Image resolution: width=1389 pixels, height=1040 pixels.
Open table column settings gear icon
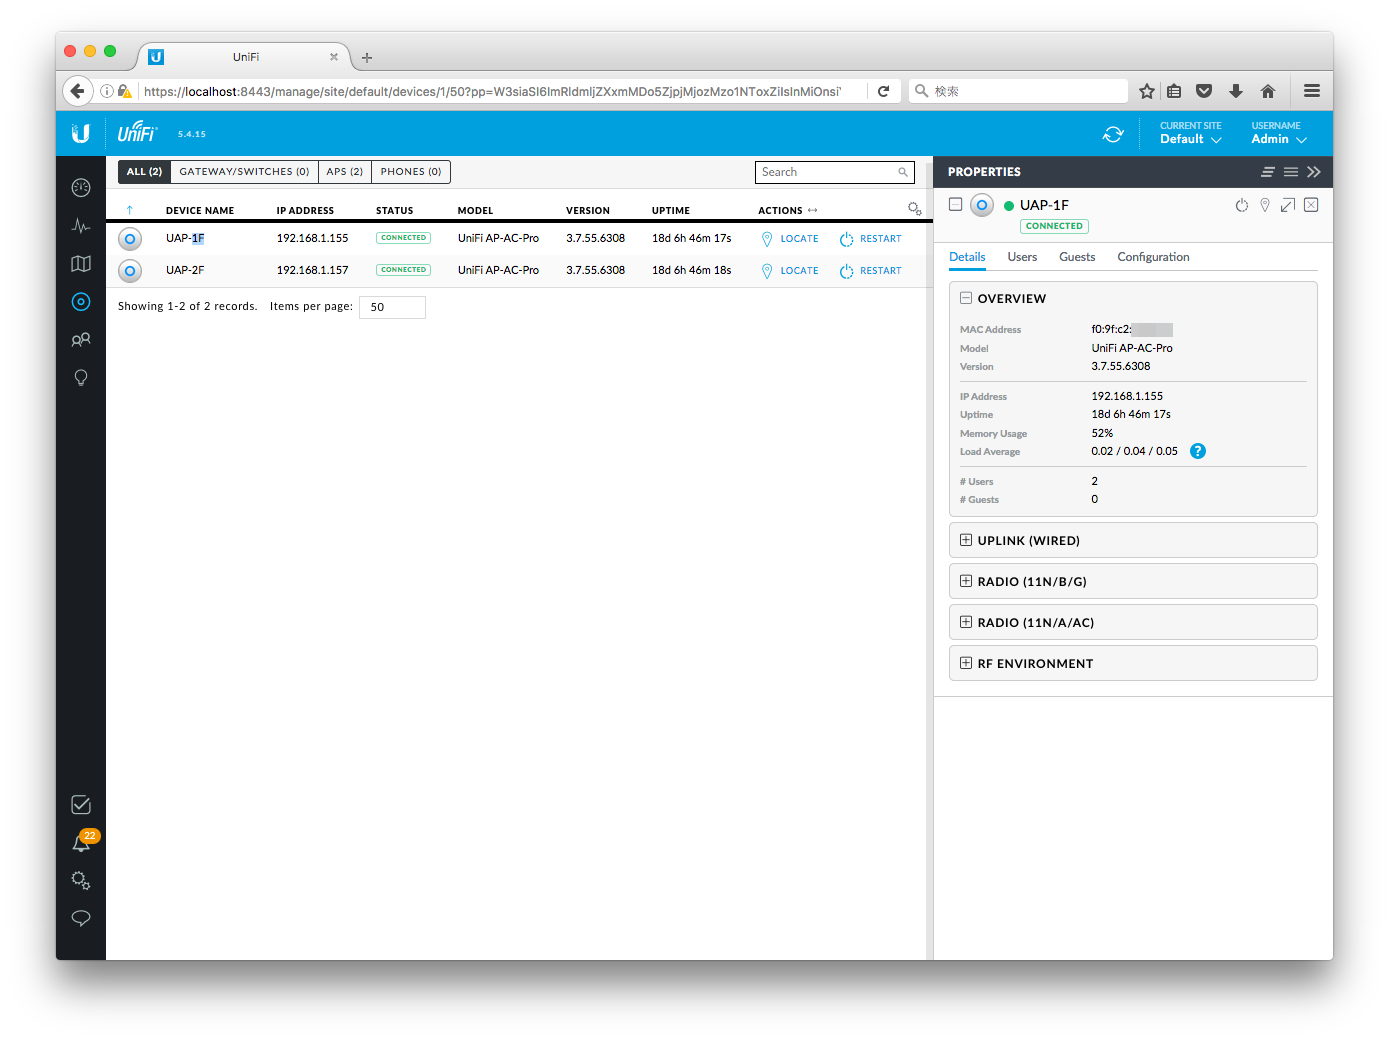coord(914,209)
